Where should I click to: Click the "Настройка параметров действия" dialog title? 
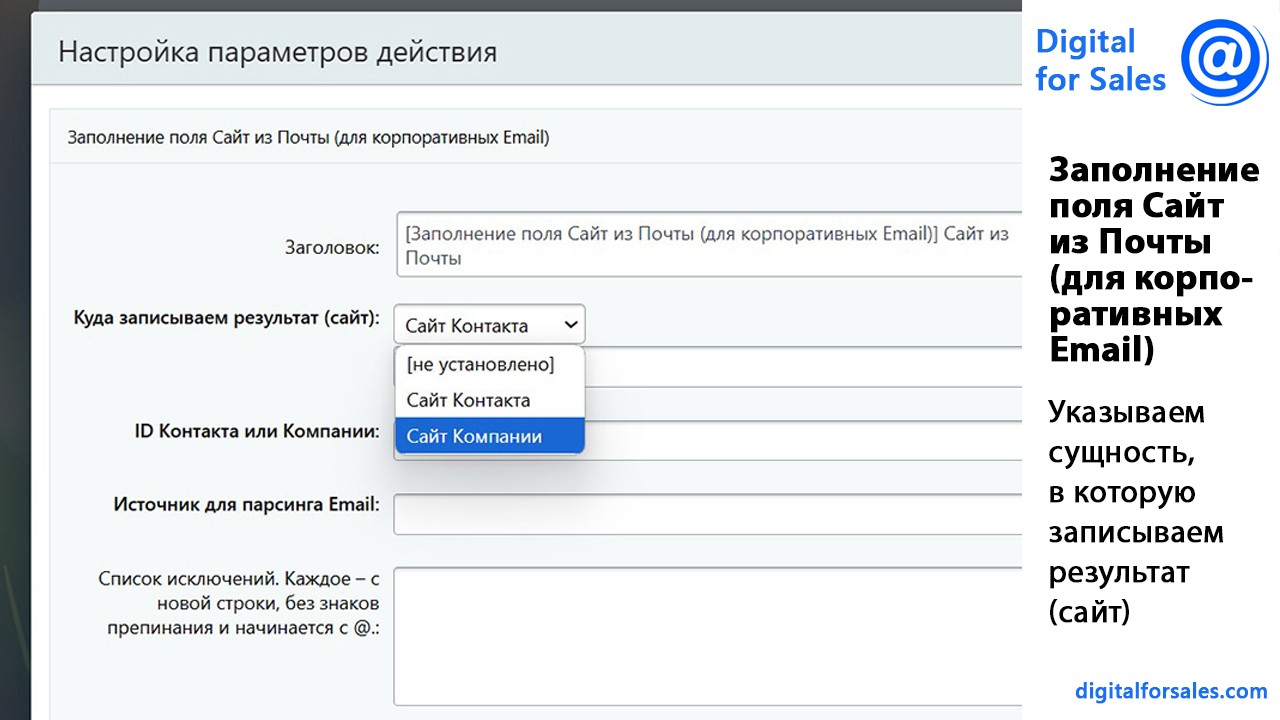coord(277,52)
